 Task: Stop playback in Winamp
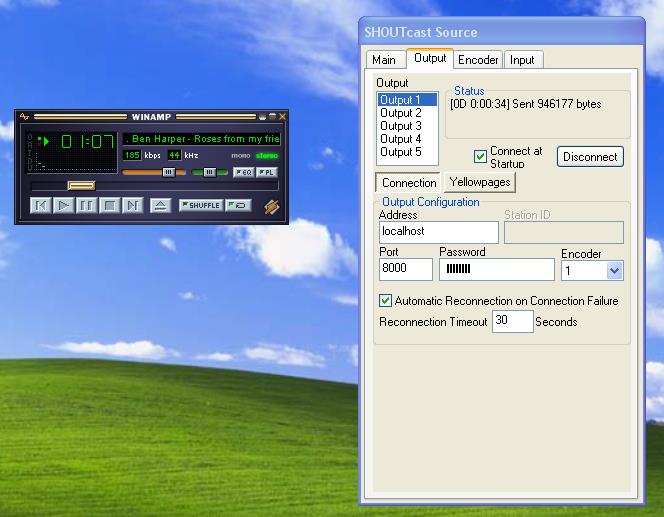(x=109, y=206)
